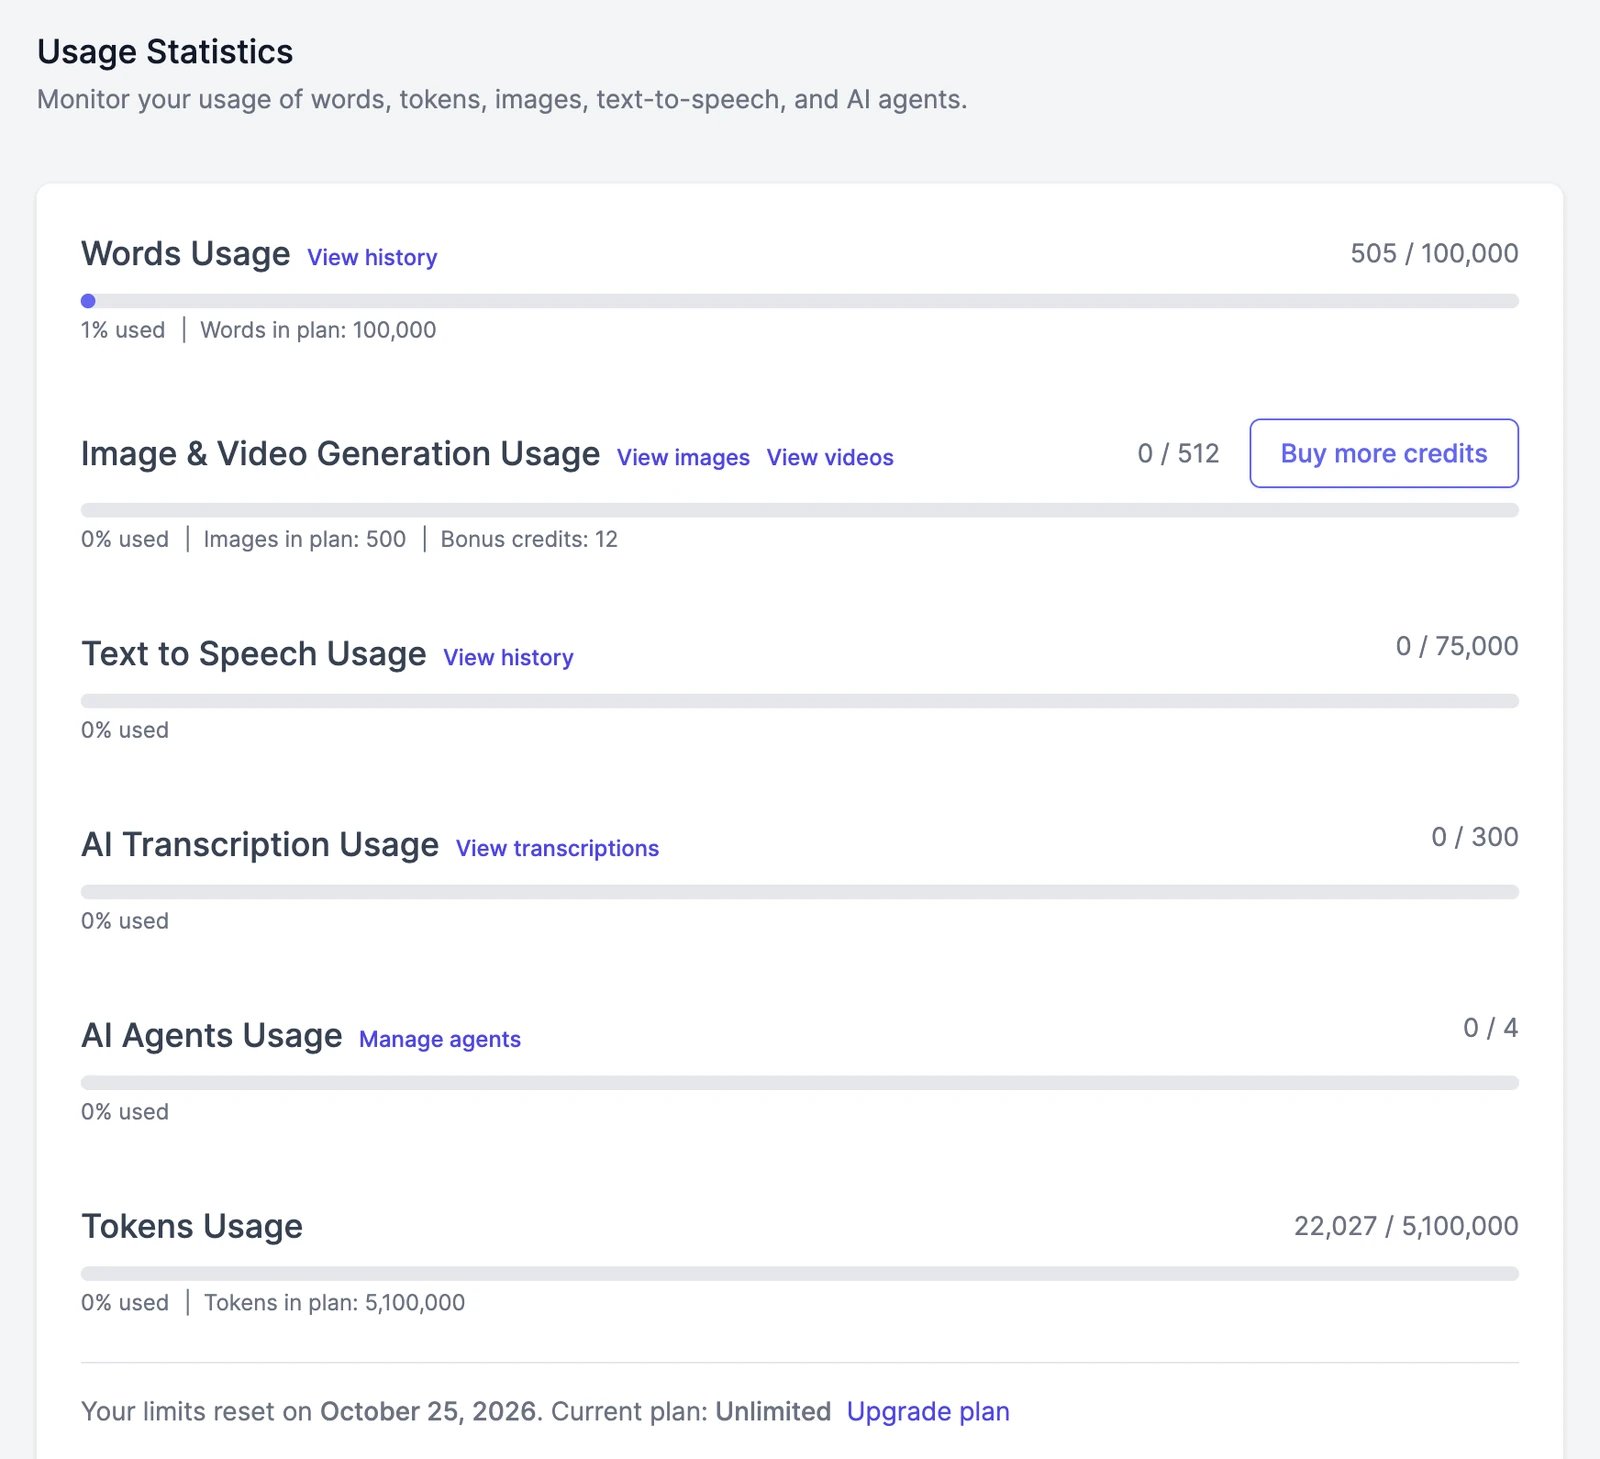Click the Text to Speech progress bar
The image size is (1600, 1459).
800,701
